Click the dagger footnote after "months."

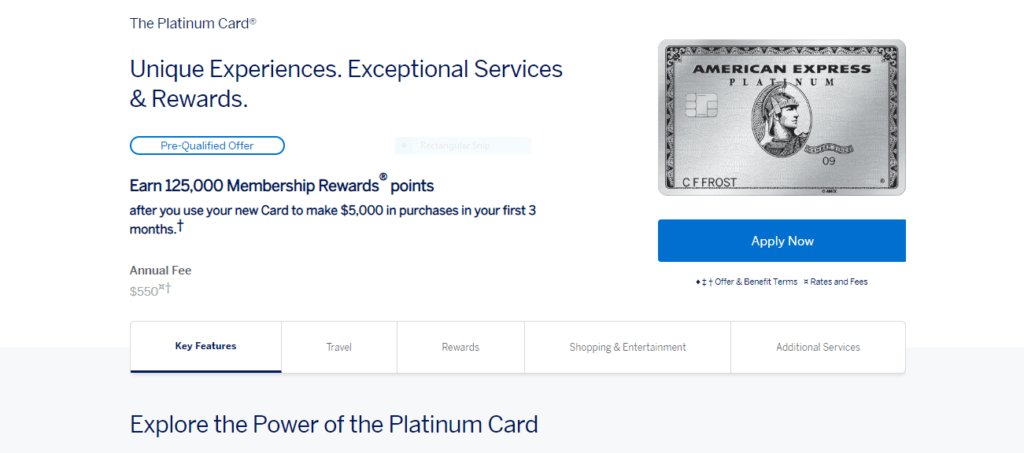point(180,226)
